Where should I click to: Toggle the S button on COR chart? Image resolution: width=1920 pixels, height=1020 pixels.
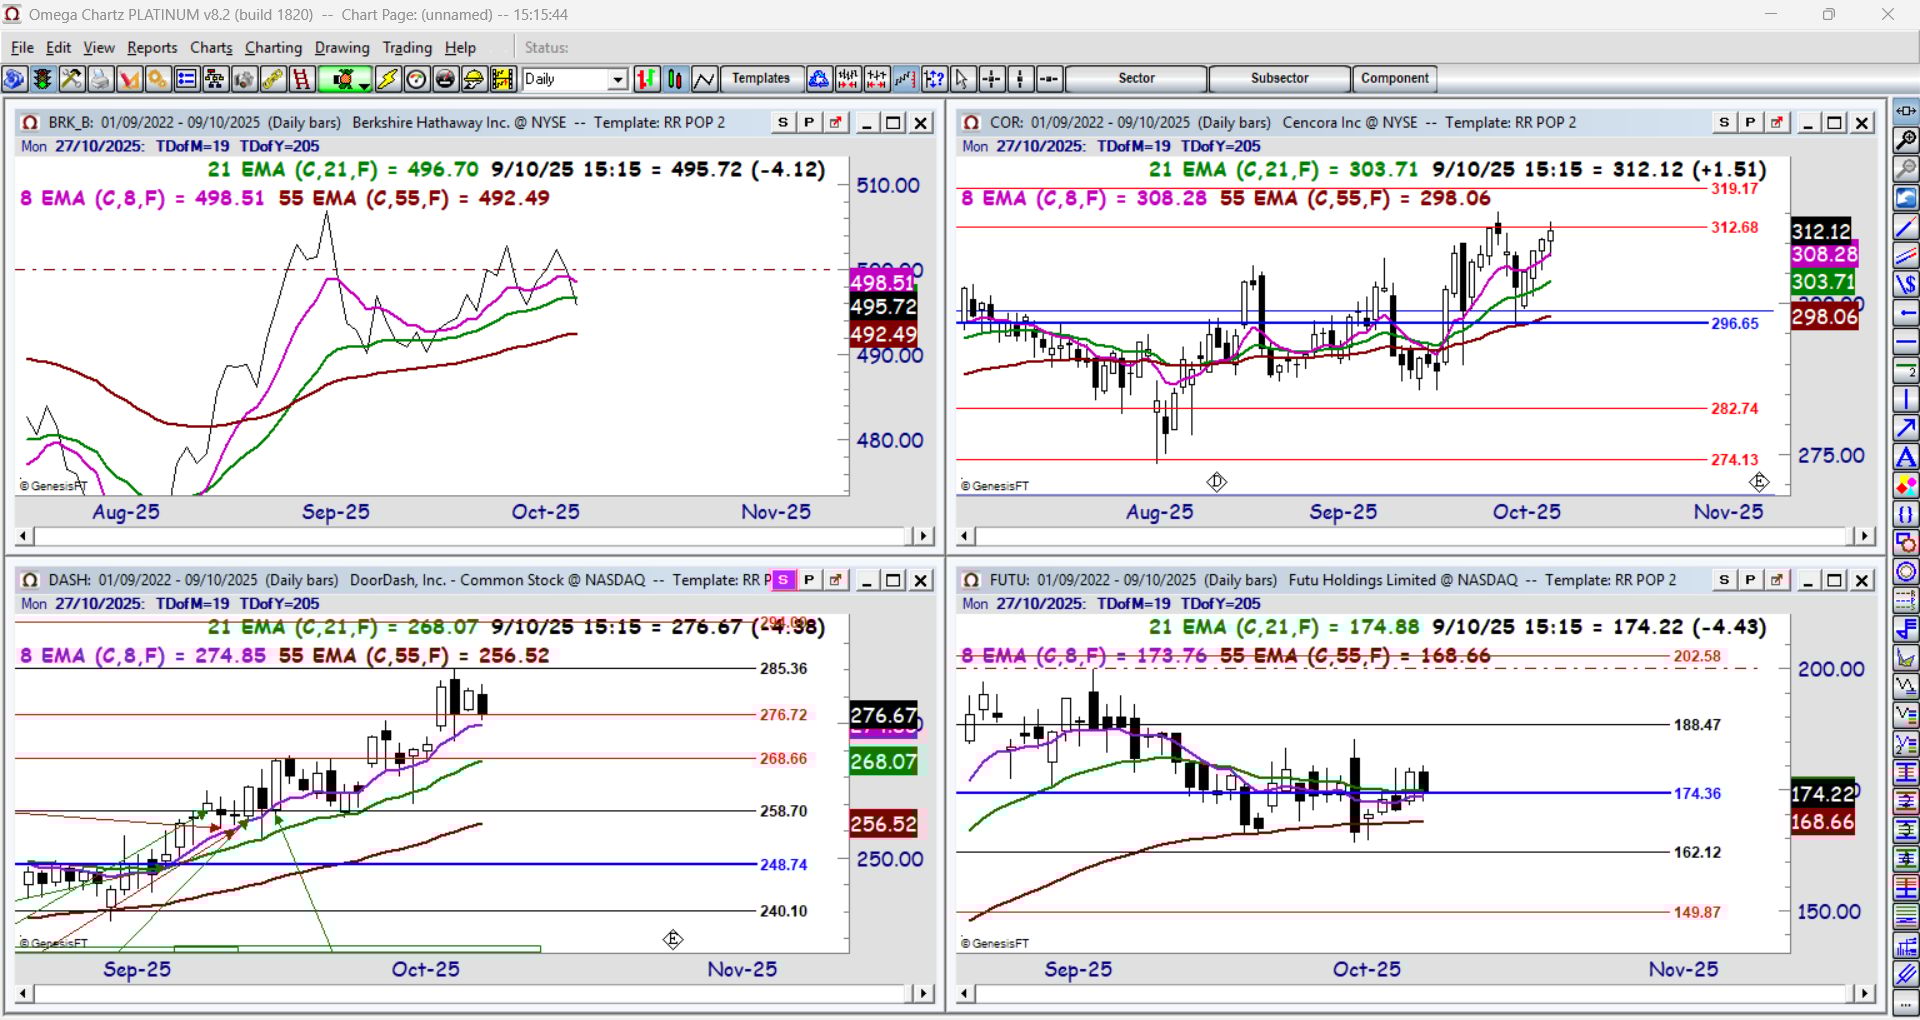1724,123
